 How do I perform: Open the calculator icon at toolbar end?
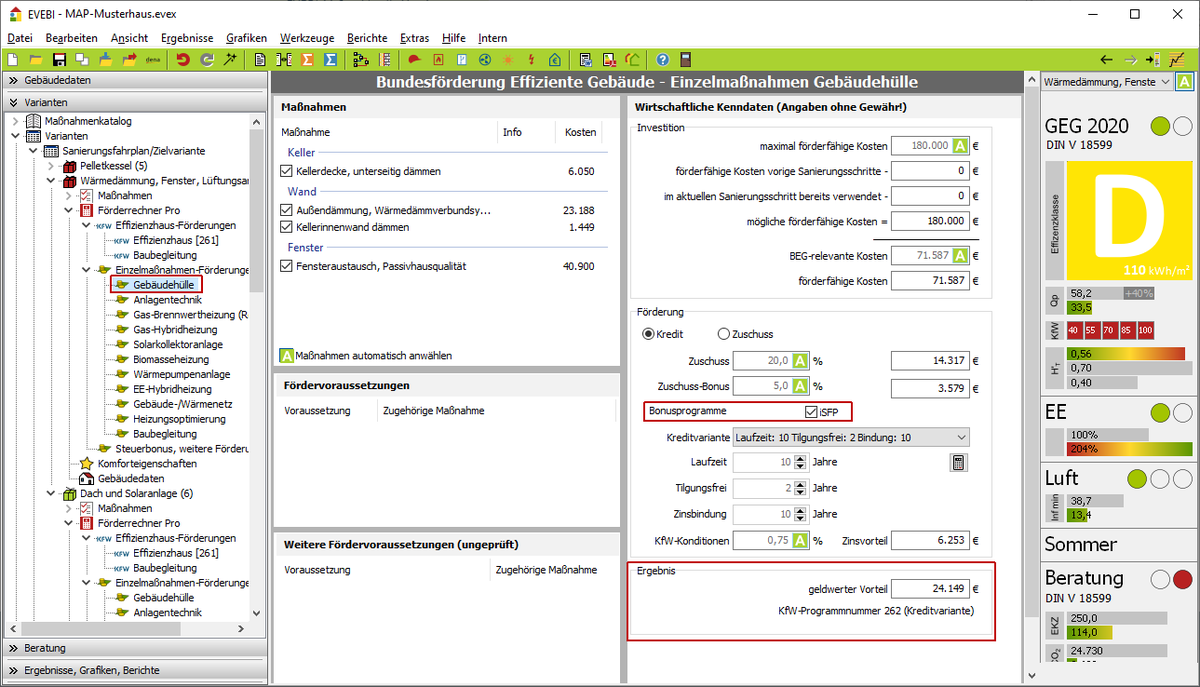click(x=685, y=60)
